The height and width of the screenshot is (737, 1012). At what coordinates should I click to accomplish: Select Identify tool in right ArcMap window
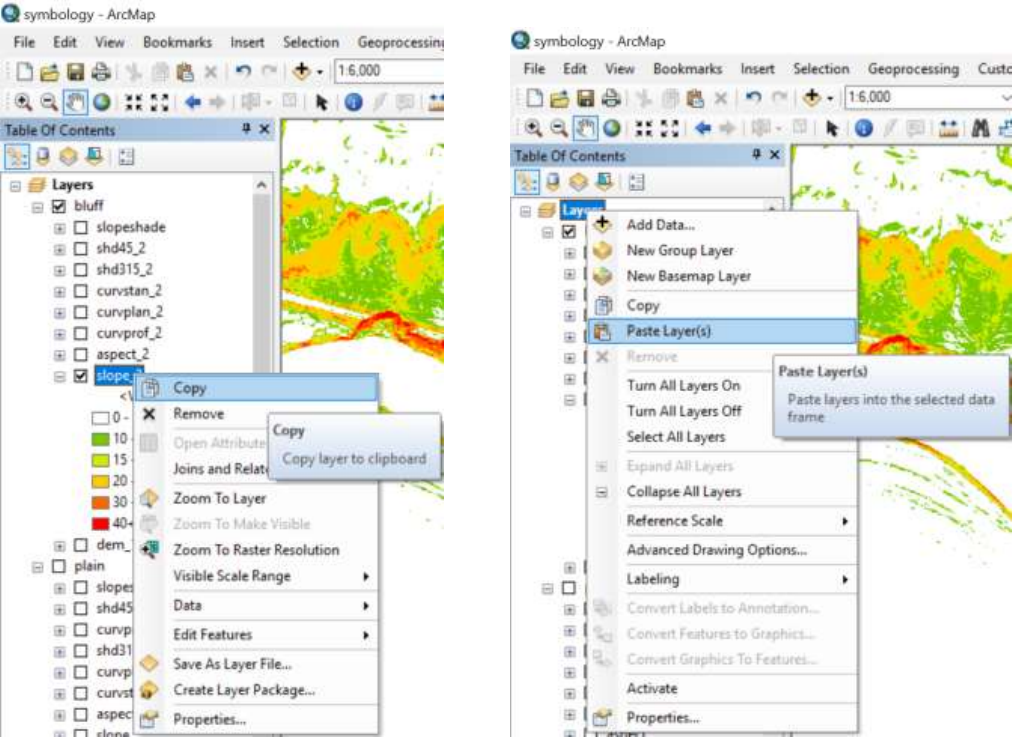point(864,128)
